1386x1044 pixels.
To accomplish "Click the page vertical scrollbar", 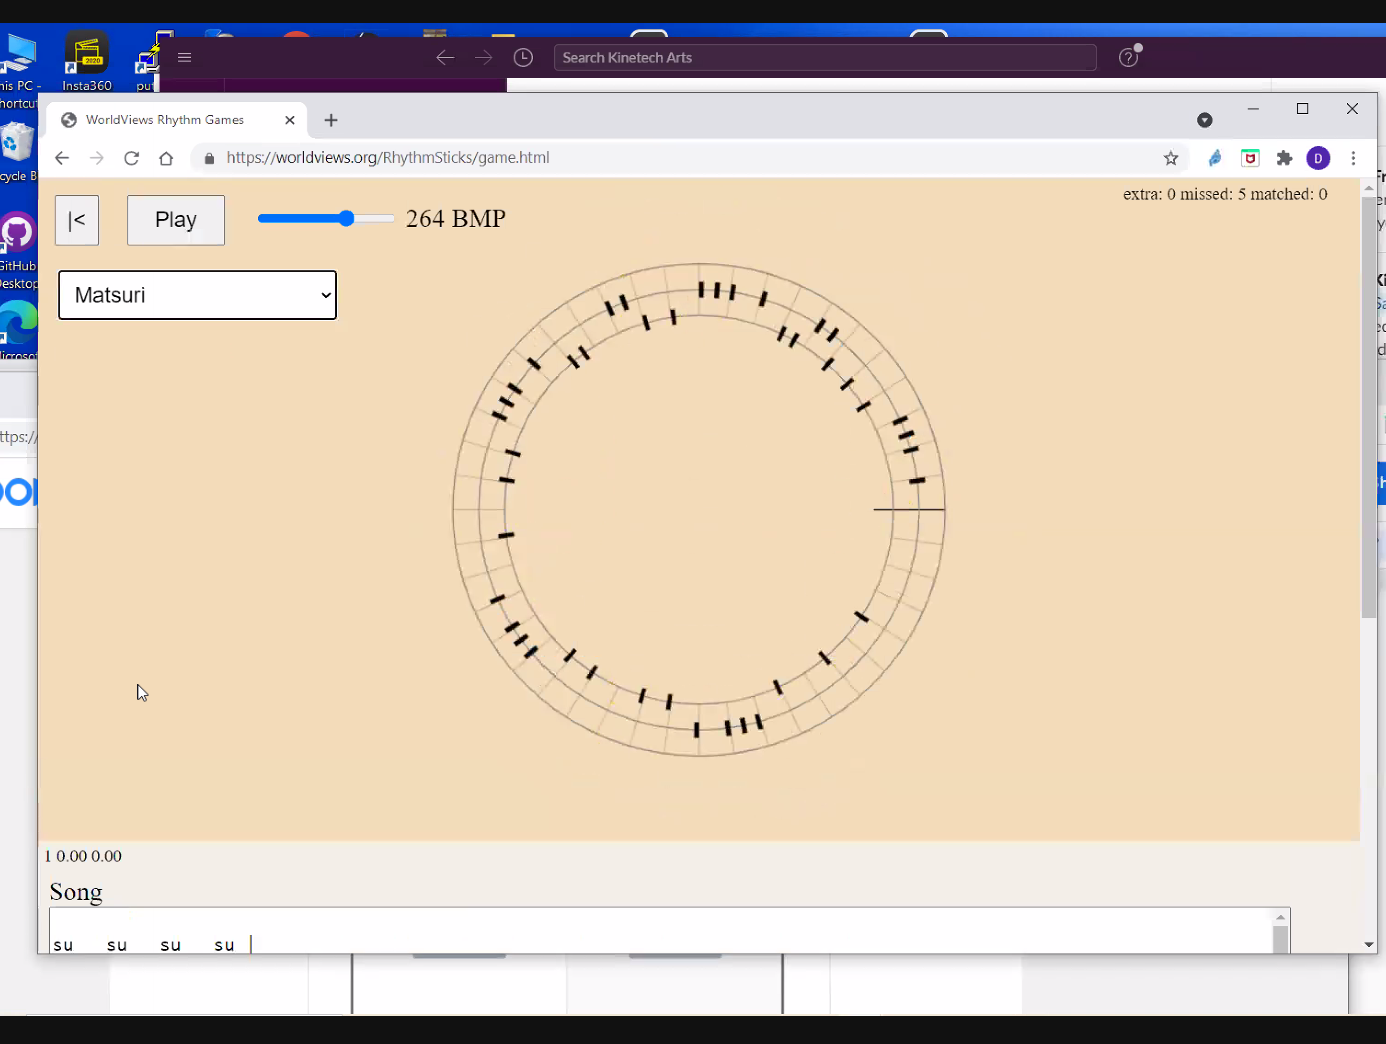I will 1369,408.
